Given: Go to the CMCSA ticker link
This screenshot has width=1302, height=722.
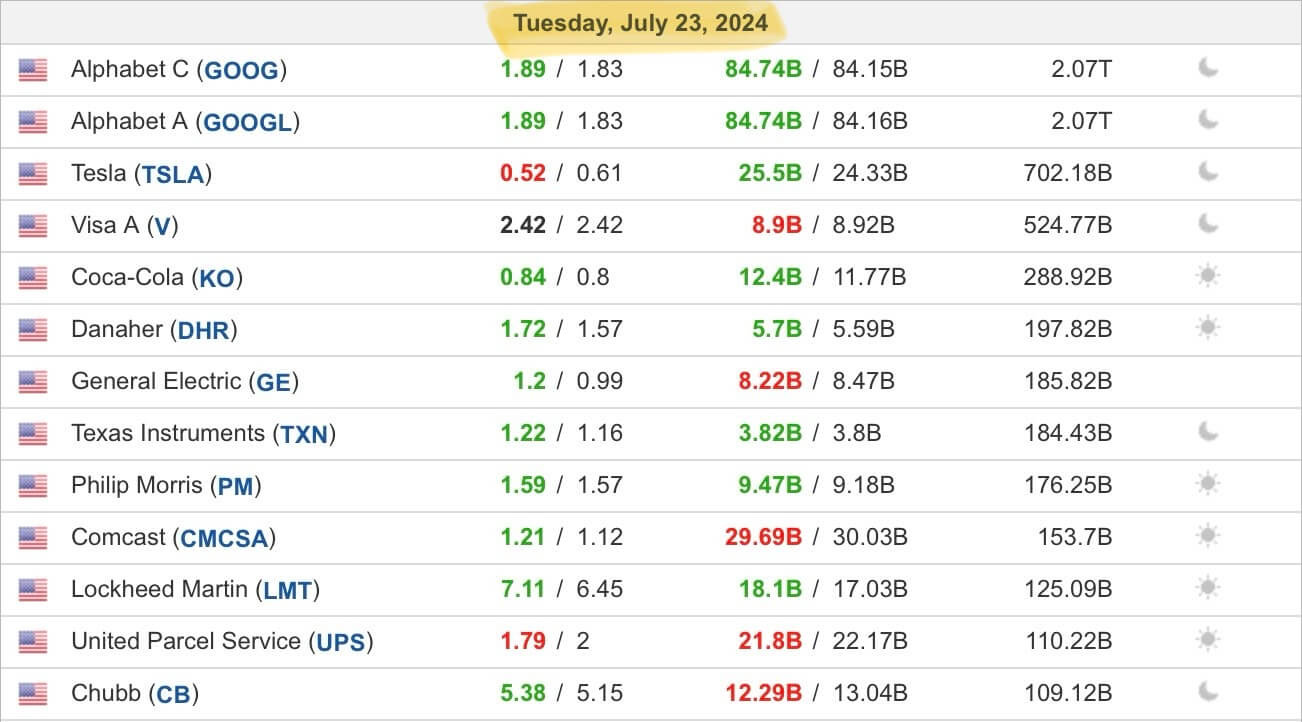Looking at the screenshot, I should coord(224,538).
